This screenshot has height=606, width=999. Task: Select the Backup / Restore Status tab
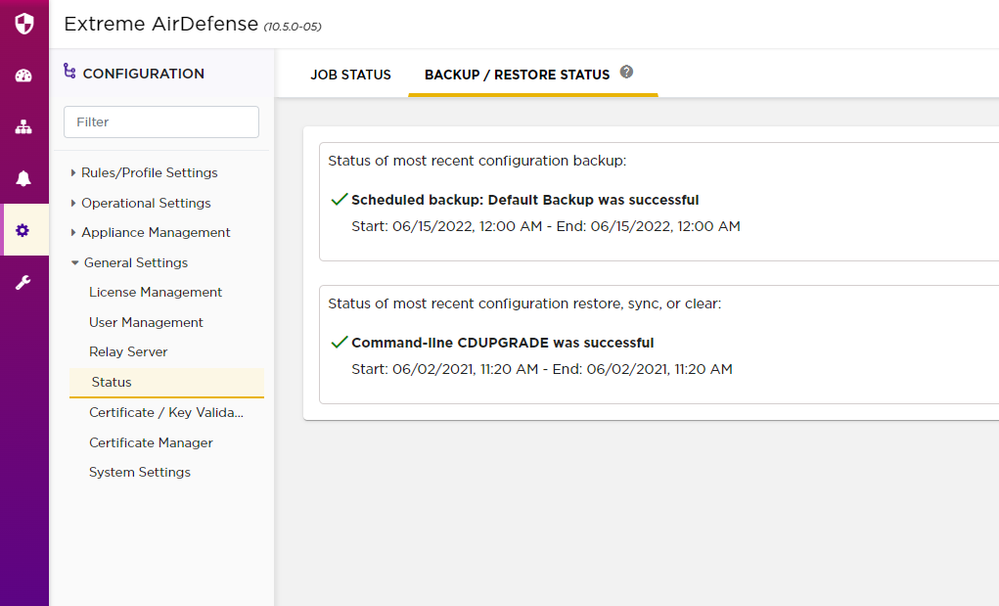tap(517, 75)
